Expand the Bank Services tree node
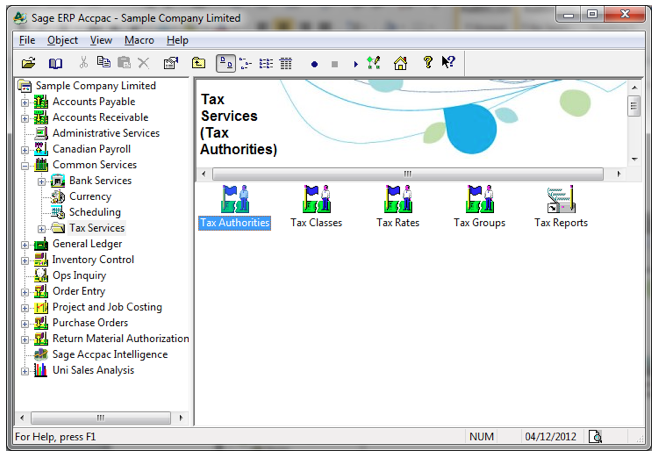The image size is (659, 459). click(x=42, y=182)
